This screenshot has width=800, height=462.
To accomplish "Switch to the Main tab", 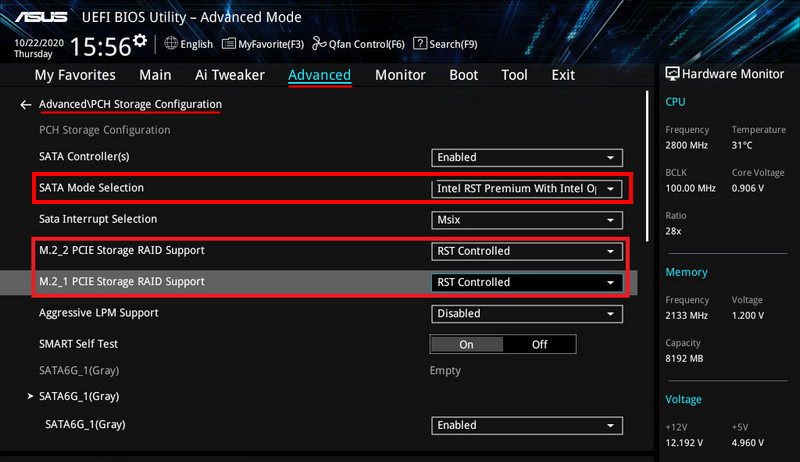I will [x=155, y=75].
